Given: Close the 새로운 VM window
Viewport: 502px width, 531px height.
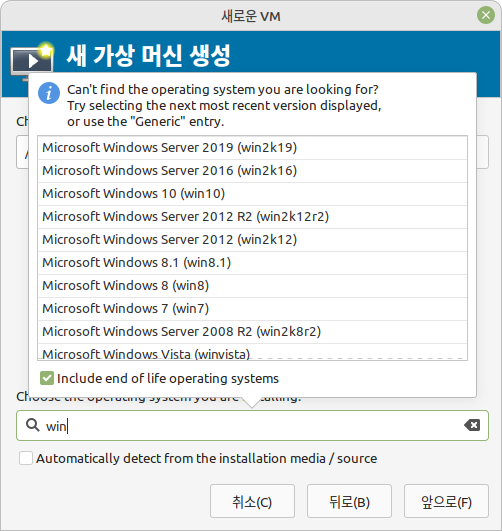Looking at the screenshot, I should [x=486, y=15].
